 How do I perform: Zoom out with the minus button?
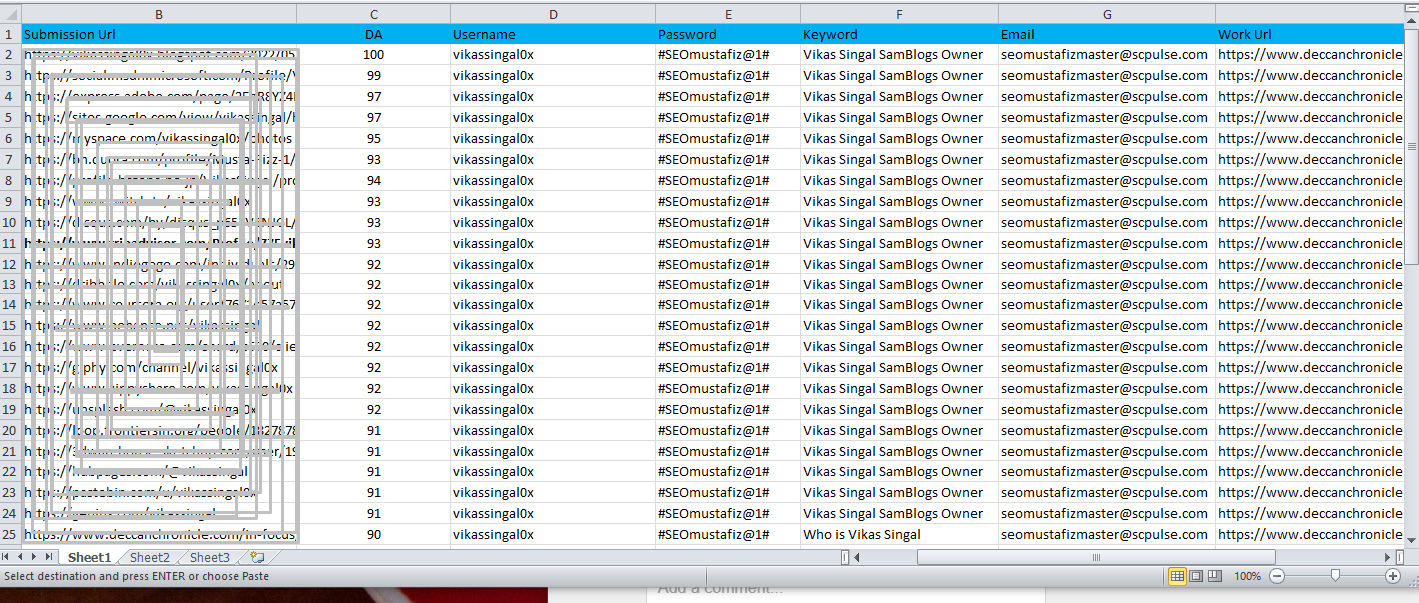click(1277, 576)
